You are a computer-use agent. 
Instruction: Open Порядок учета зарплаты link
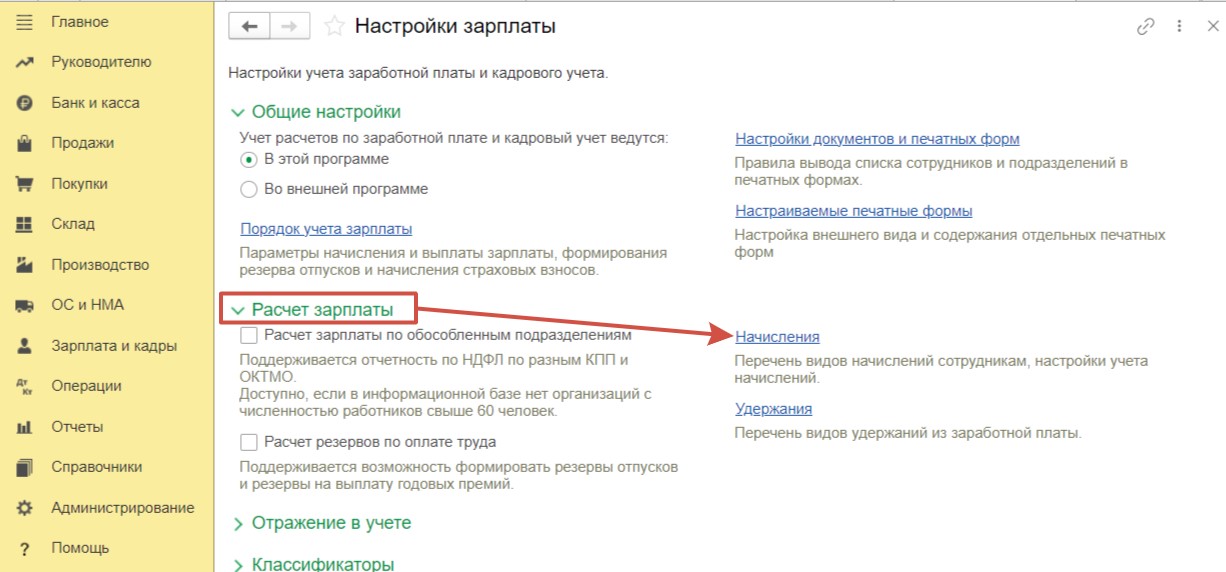(x=326, y=229)
